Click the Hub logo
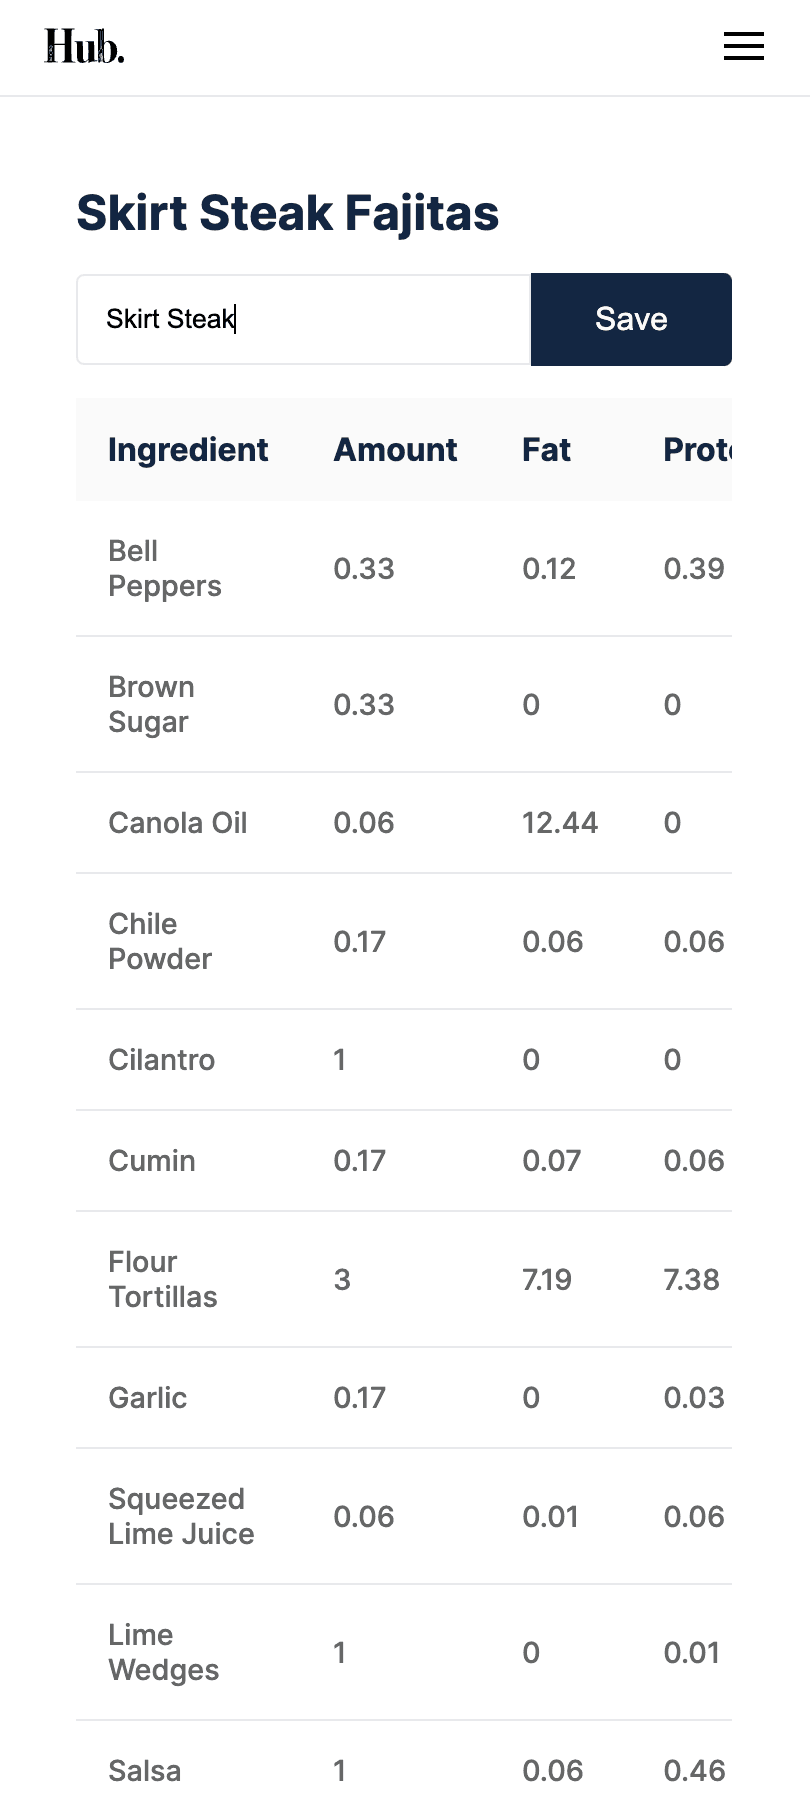 85,47
